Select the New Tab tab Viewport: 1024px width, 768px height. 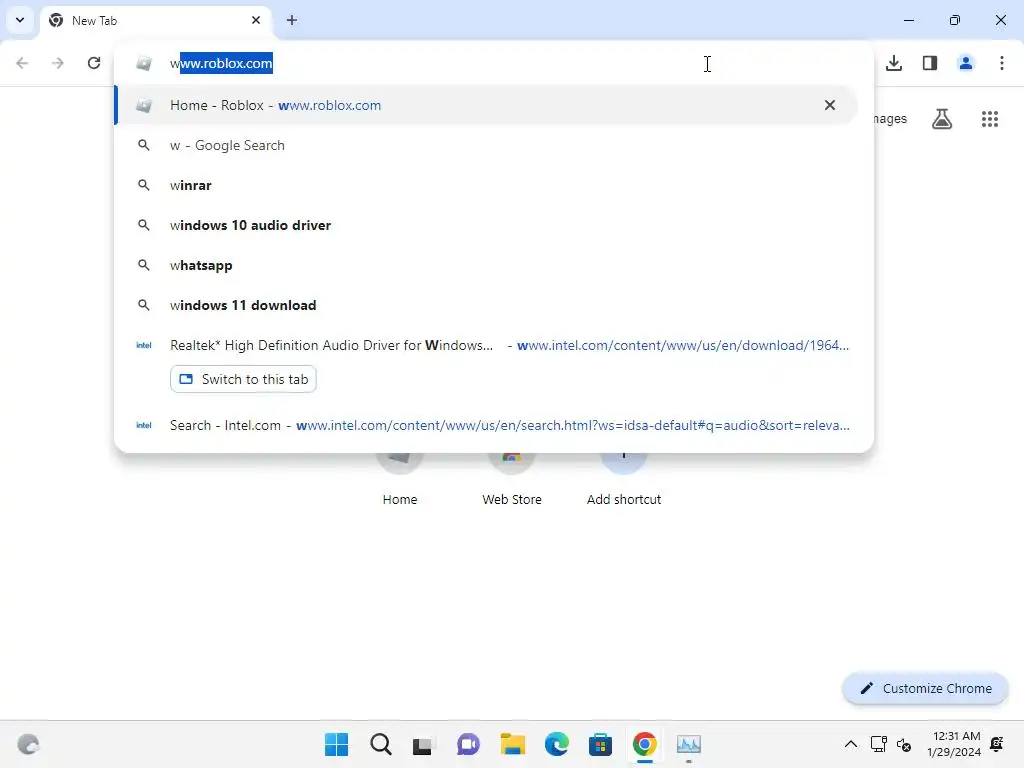155,20
